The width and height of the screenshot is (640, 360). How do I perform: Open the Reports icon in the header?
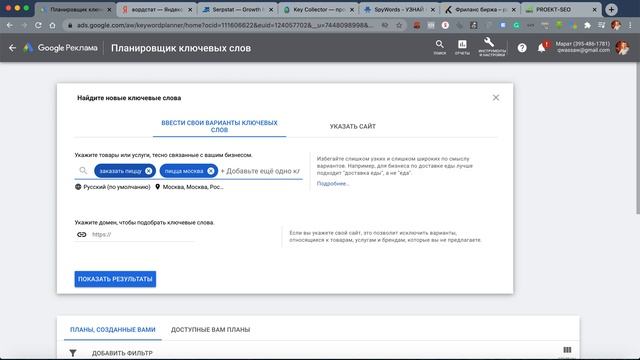[462, 44]
